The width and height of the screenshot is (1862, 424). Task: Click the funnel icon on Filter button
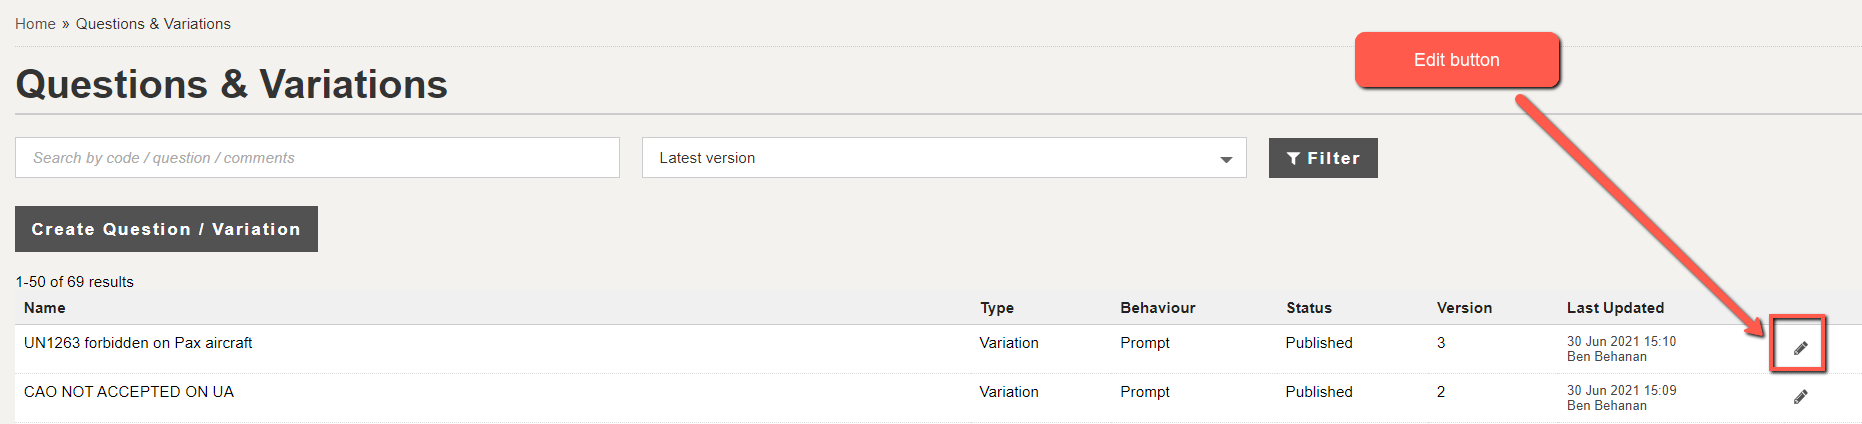click(x=1293, y=158)
